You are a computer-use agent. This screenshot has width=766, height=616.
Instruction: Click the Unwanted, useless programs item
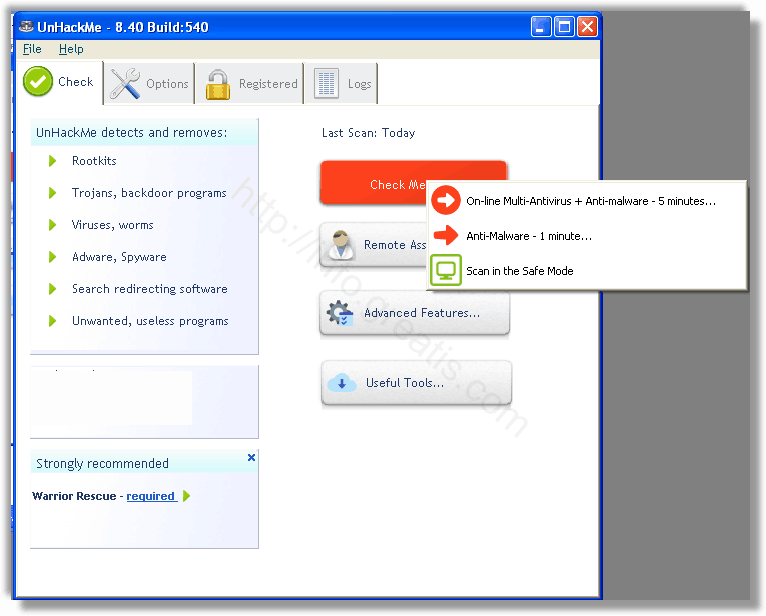(x=150, y=321)
